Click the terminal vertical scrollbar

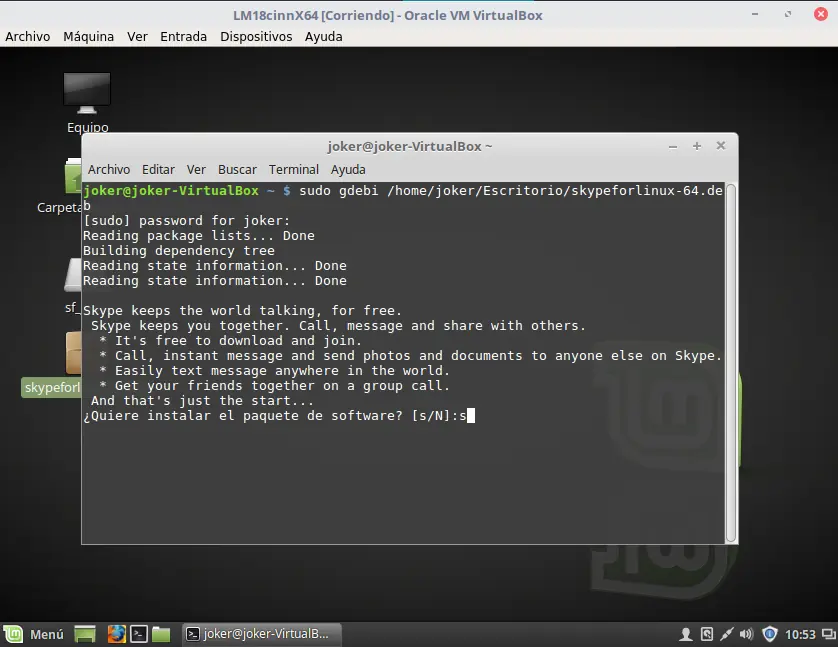(731, 363)
